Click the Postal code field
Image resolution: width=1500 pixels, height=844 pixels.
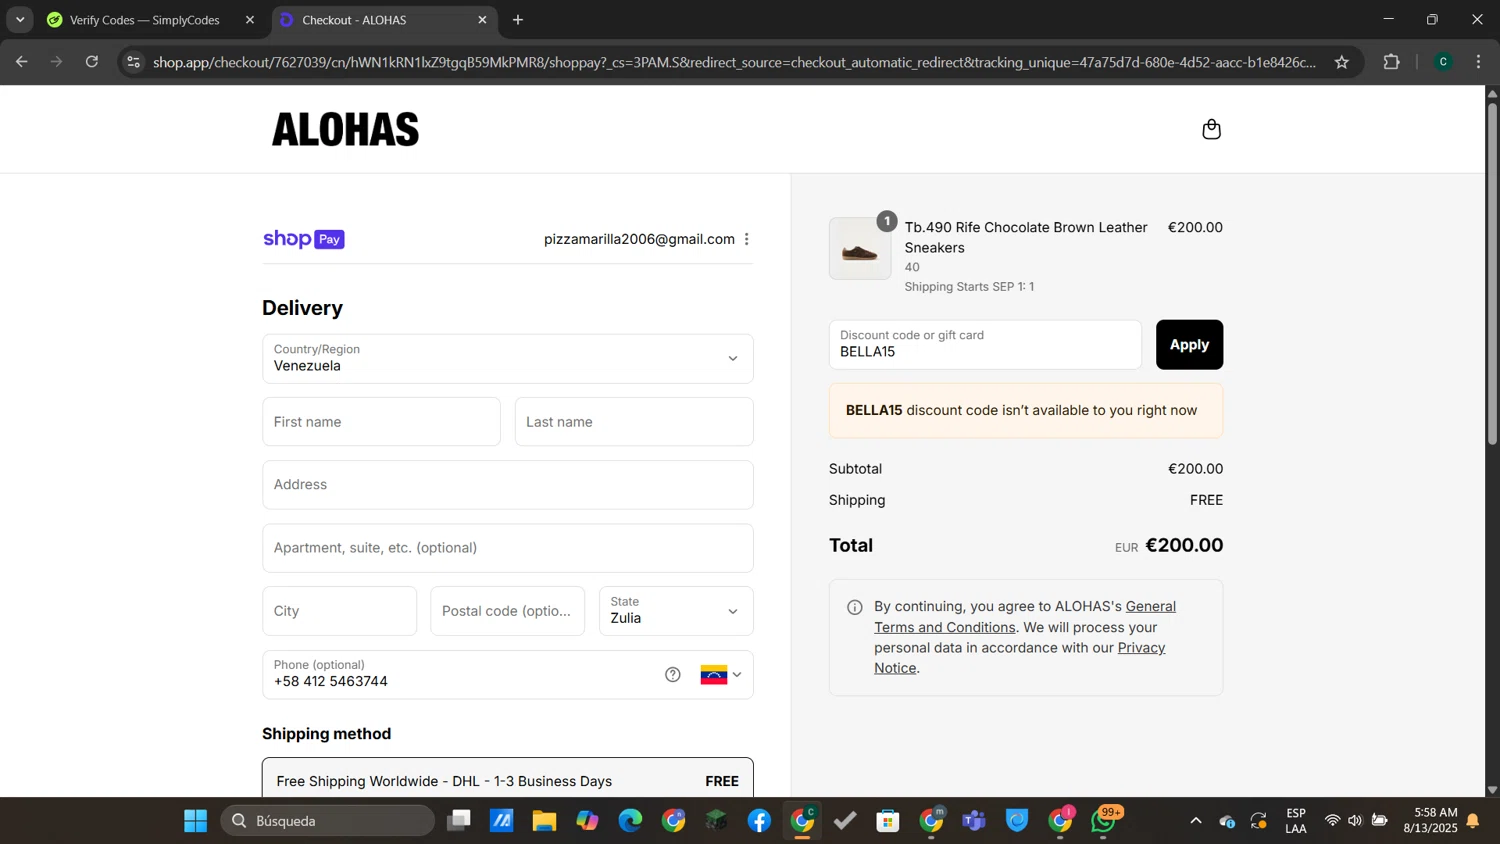pyautogui.click(x=507, y=611)
